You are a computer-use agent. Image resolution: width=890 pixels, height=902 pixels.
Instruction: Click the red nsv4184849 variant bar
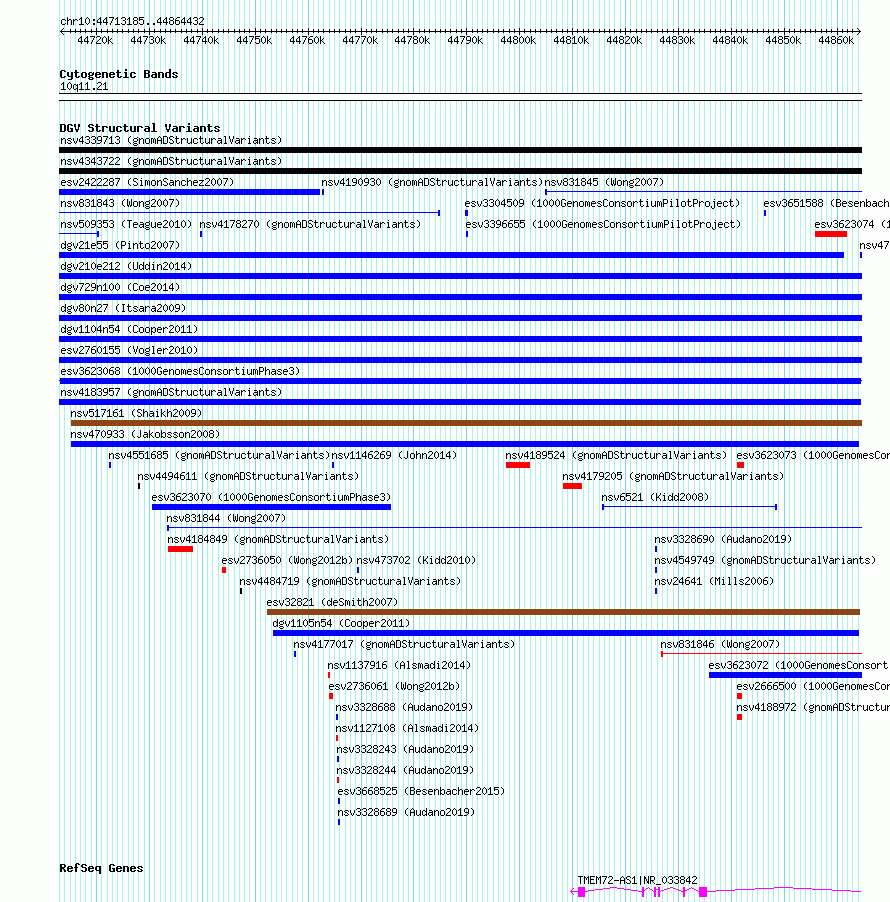pos(180,549)
